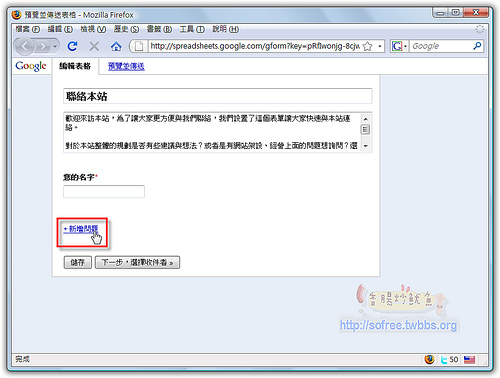This screenshot has height=378, width=500.
Task: Open the 預覽並傳送 tab link
Action: point(126,66)
